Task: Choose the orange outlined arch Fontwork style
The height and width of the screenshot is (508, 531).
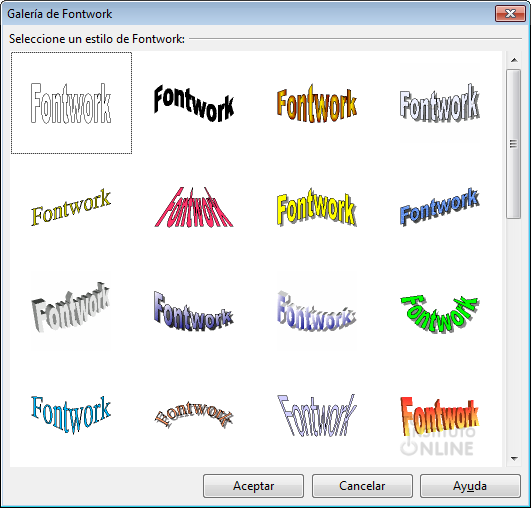Action: coord(194,415)
